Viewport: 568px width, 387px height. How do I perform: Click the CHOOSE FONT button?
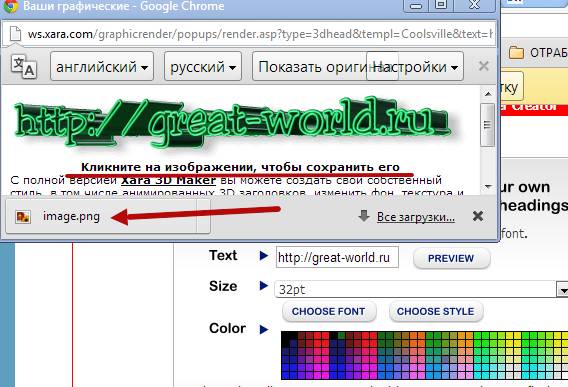pyautogui.click(x=329, y=311)
